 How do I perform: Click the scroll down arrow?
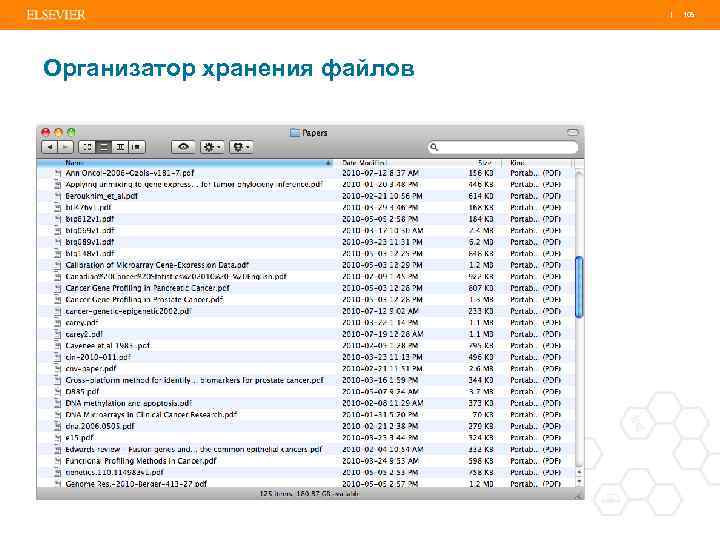point(579,482)
